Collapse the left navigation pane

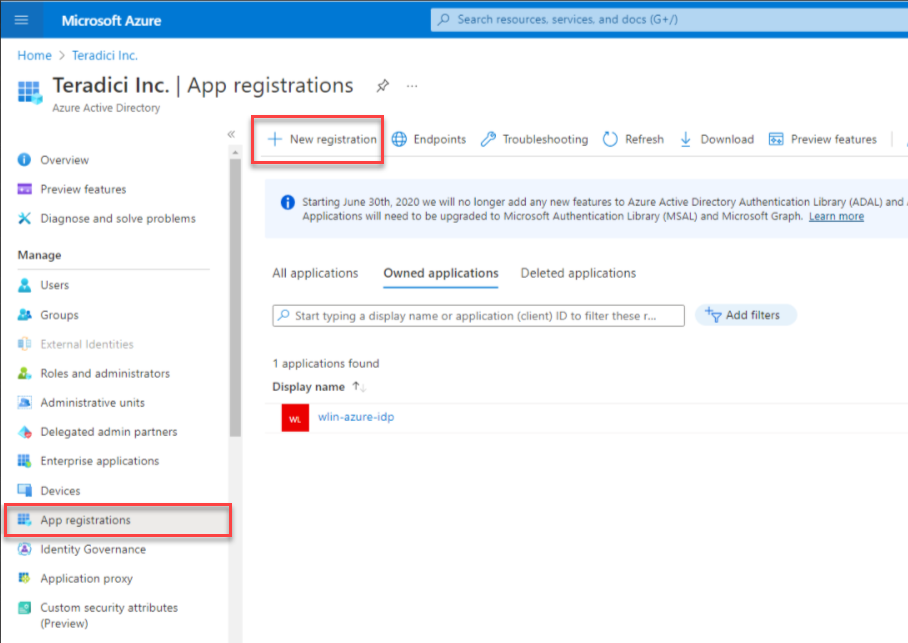[x=231, y=134]
